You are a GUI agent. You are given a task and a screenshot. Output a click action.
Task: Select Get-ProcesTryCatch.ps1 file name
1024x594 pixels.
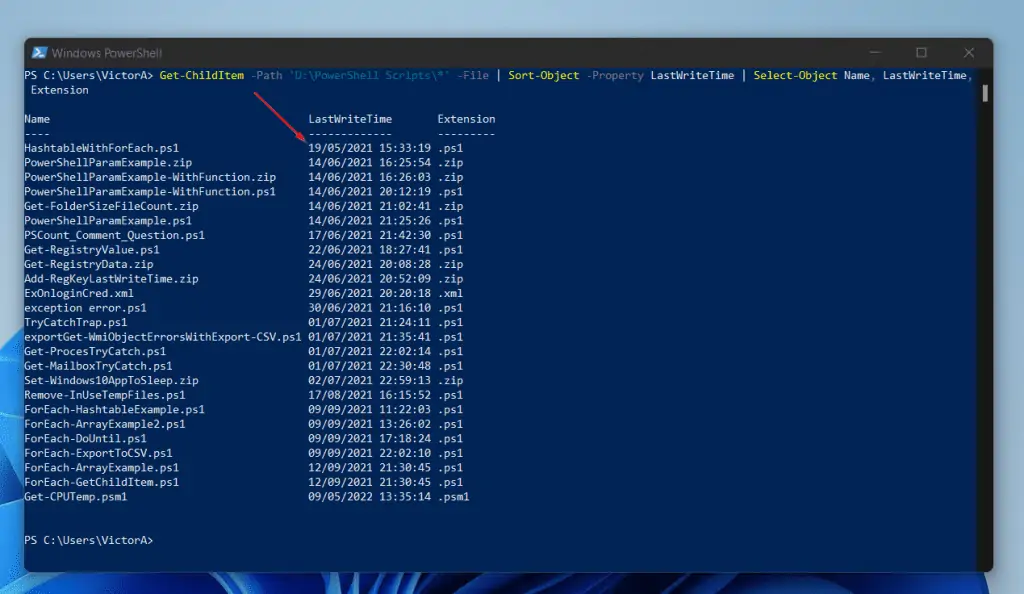click(x=95, y=351)
